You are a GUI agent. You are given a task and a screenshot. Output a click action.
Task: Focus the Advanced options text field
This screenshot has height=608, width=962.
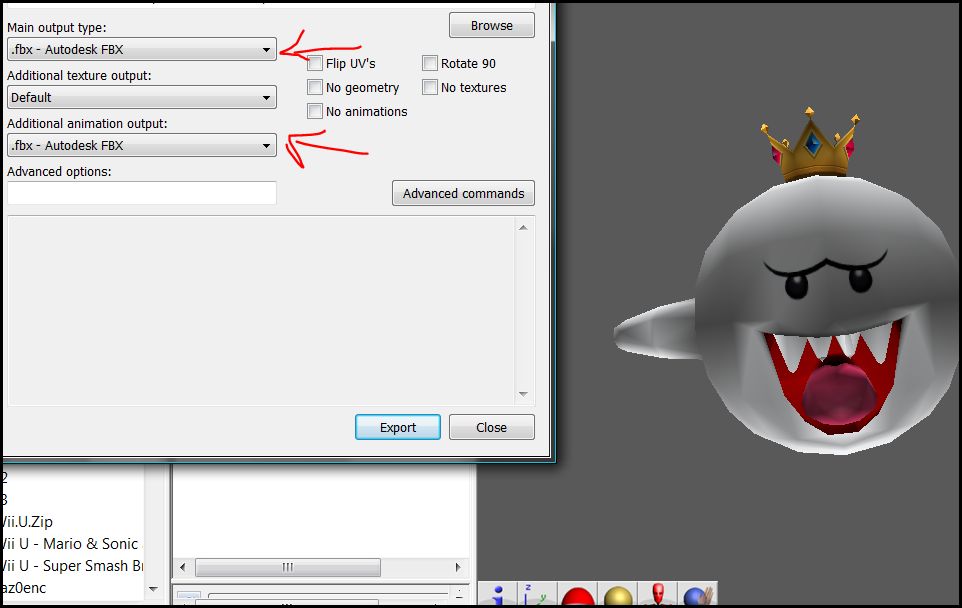coord(142,193)
